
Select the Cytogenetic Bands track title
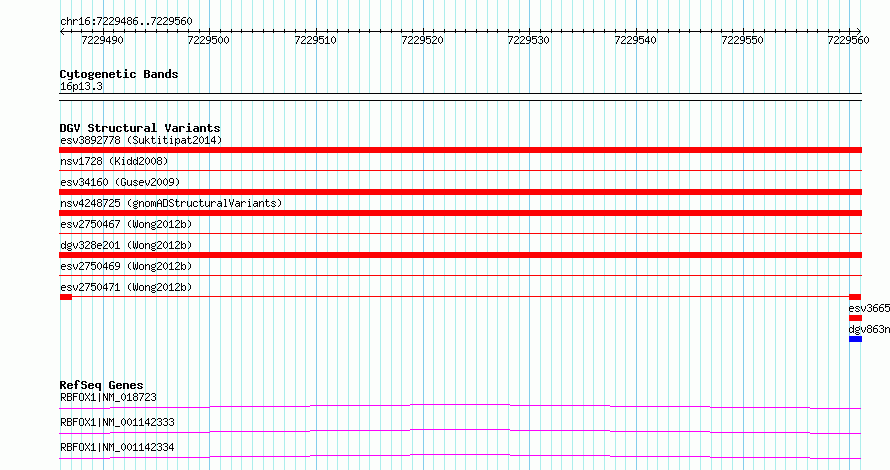(119, 74)
